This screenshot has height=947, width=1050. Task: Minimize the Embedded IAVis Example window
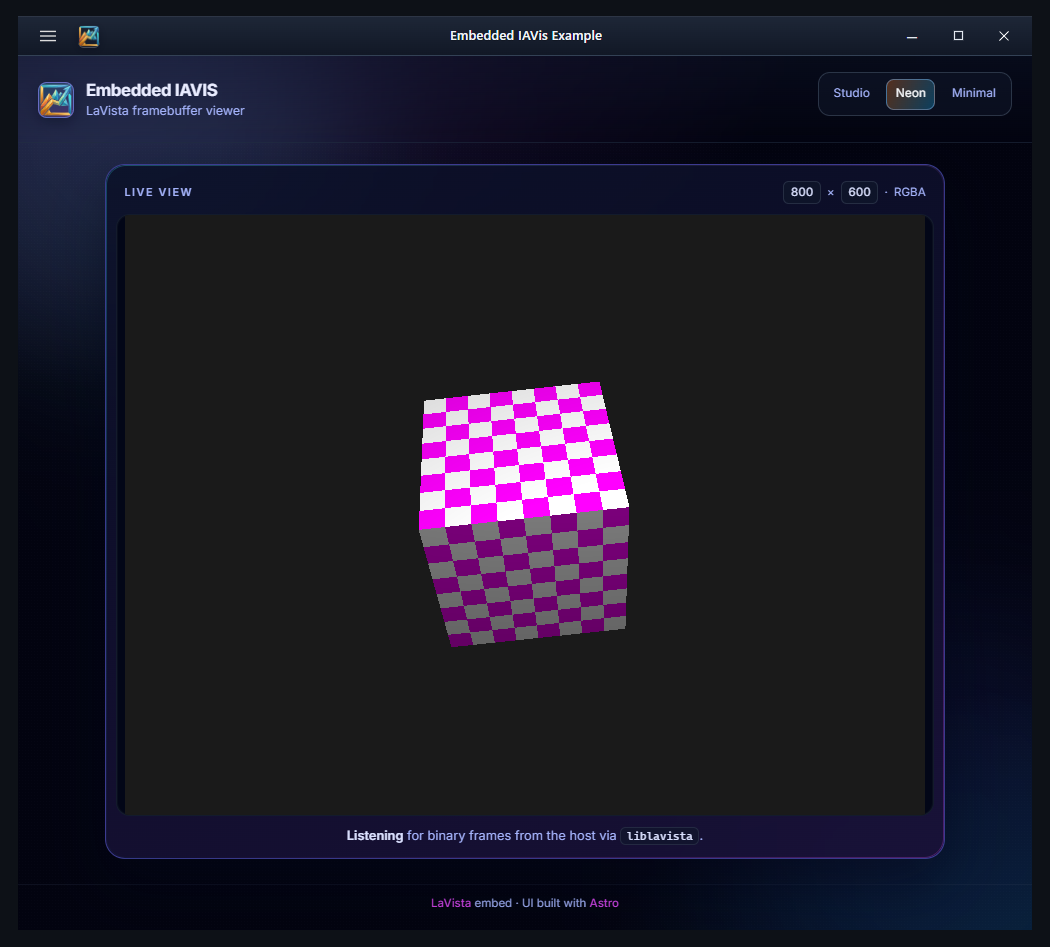click(x=912, y=36)
